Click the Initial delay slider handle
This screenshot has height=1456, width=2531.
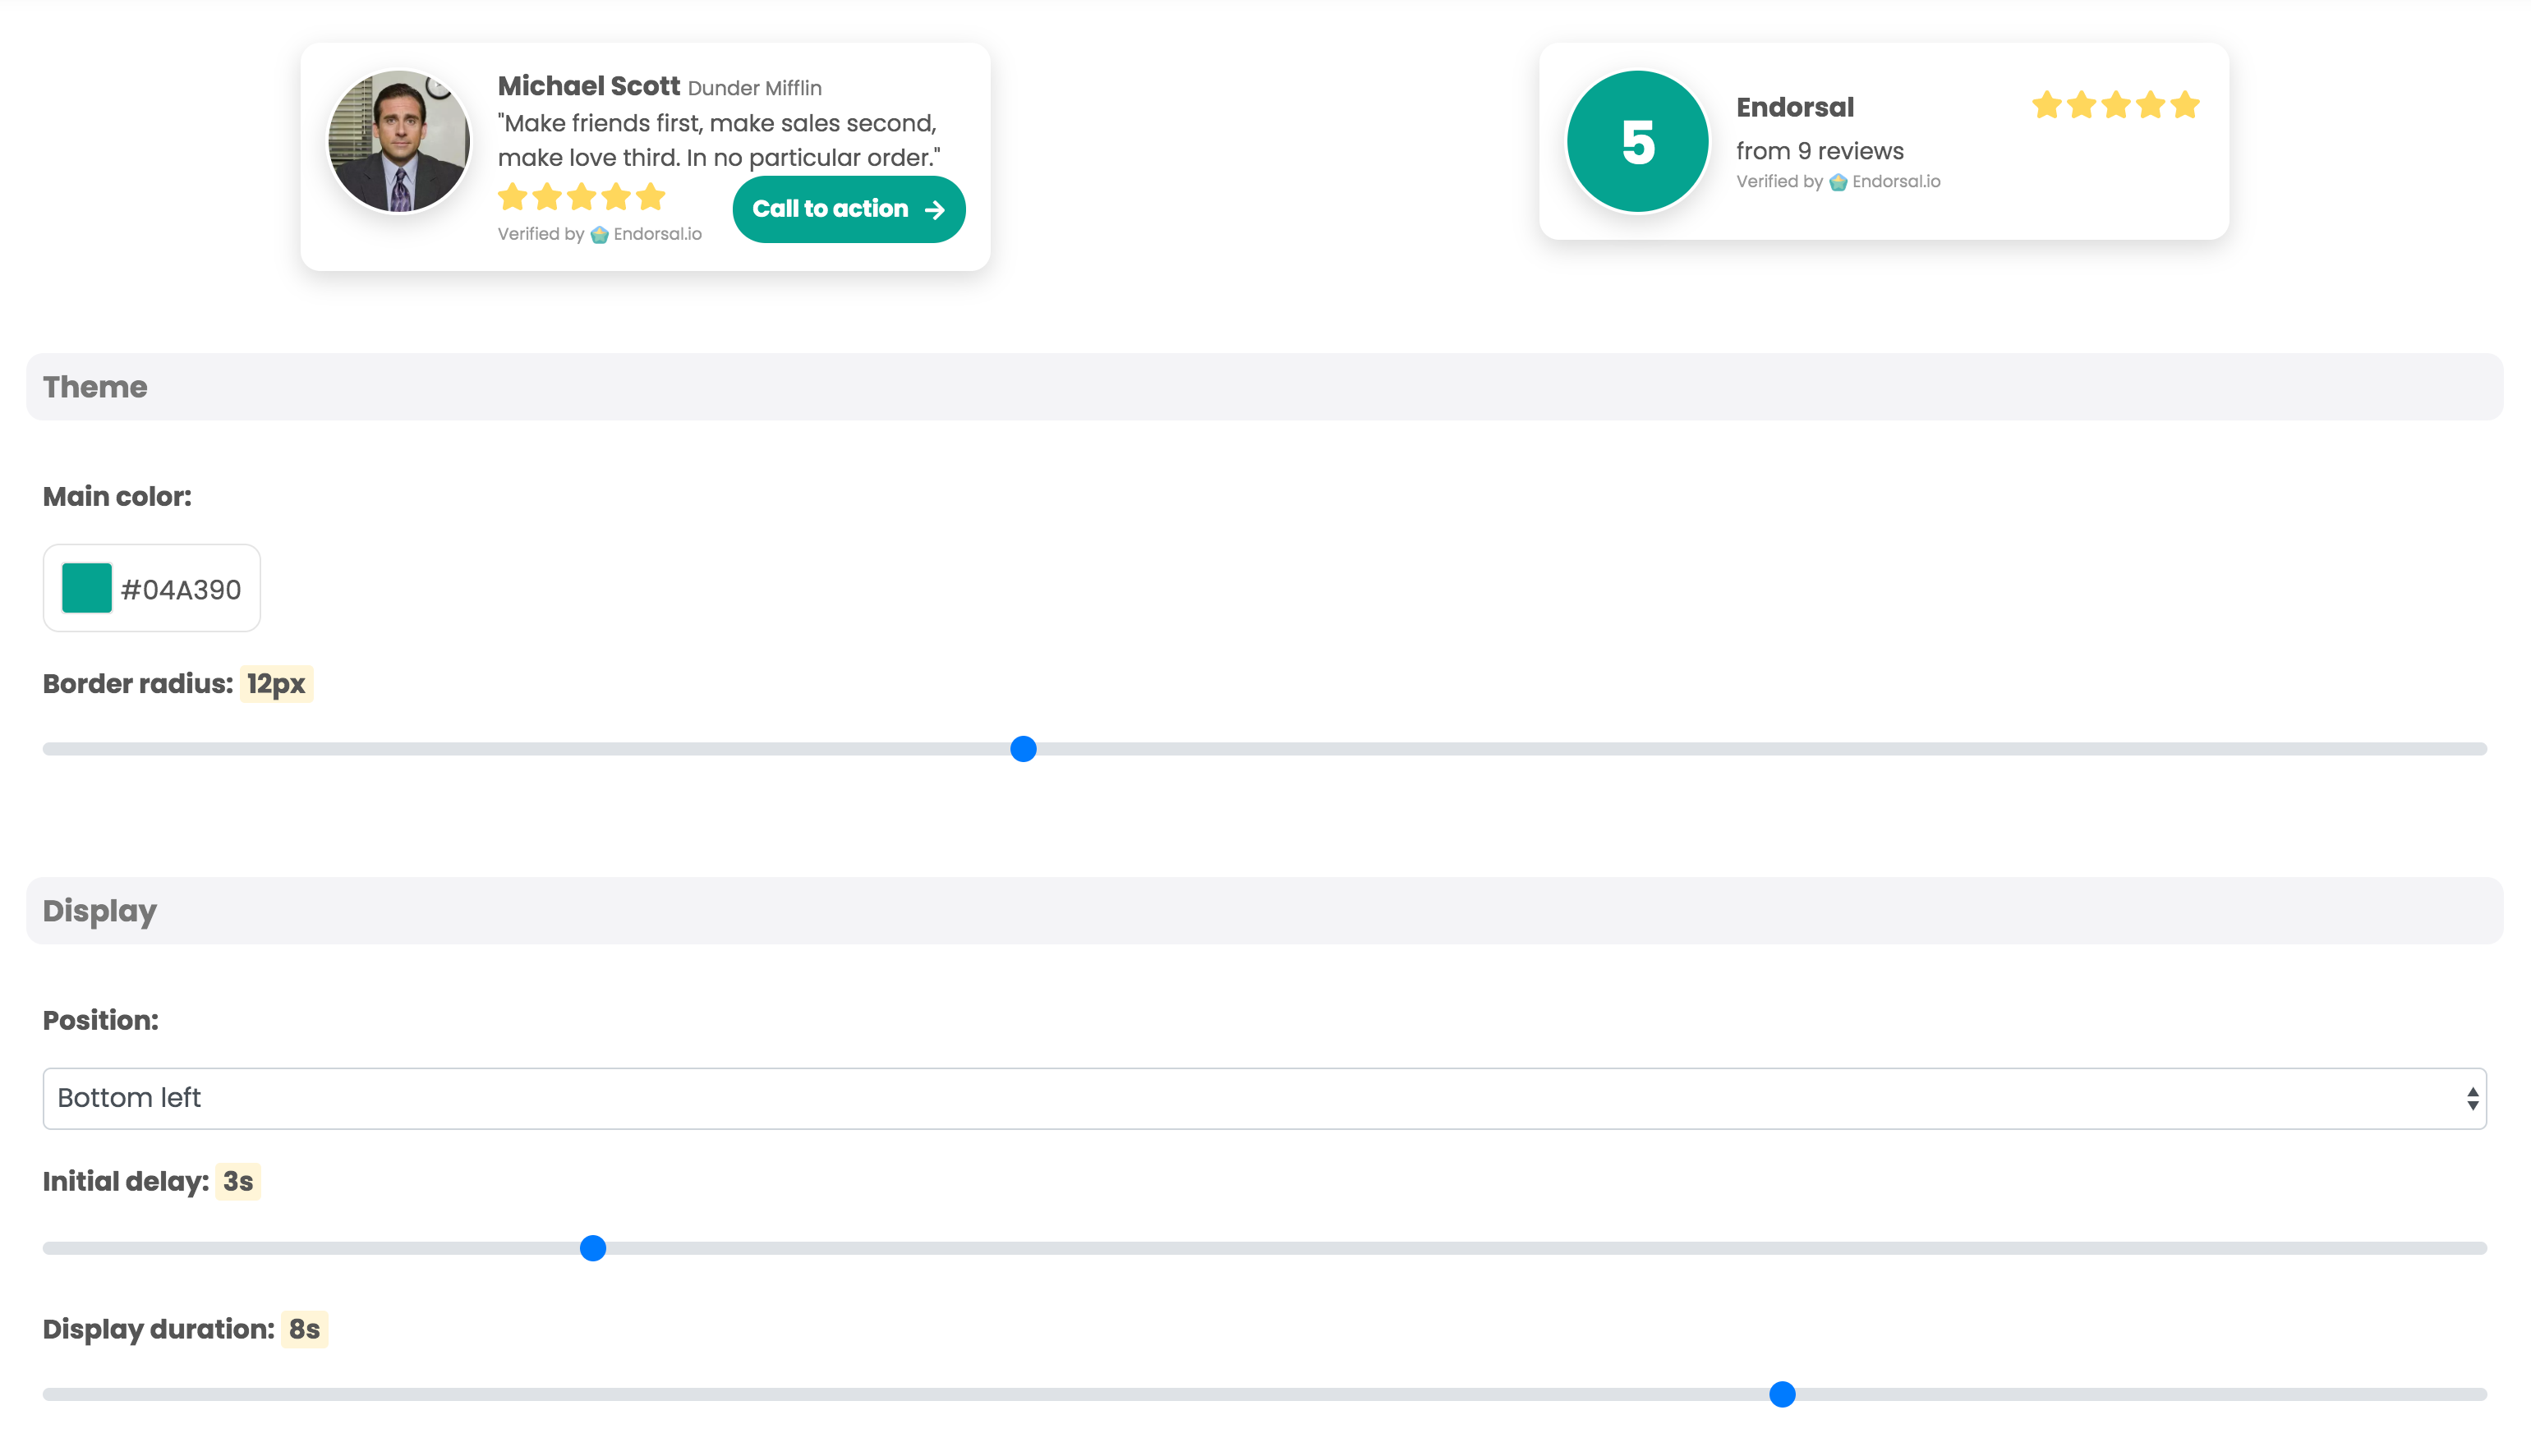[592, 1248]
